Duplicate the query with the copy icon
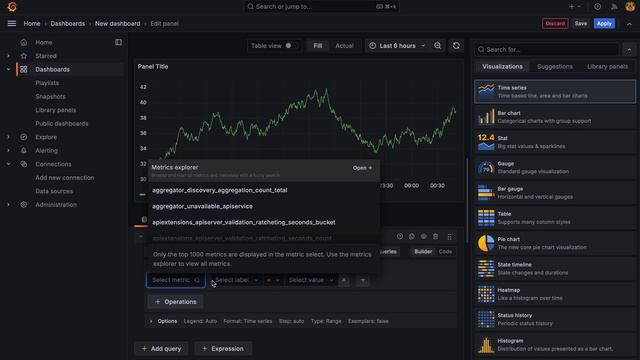 (411, 236)
